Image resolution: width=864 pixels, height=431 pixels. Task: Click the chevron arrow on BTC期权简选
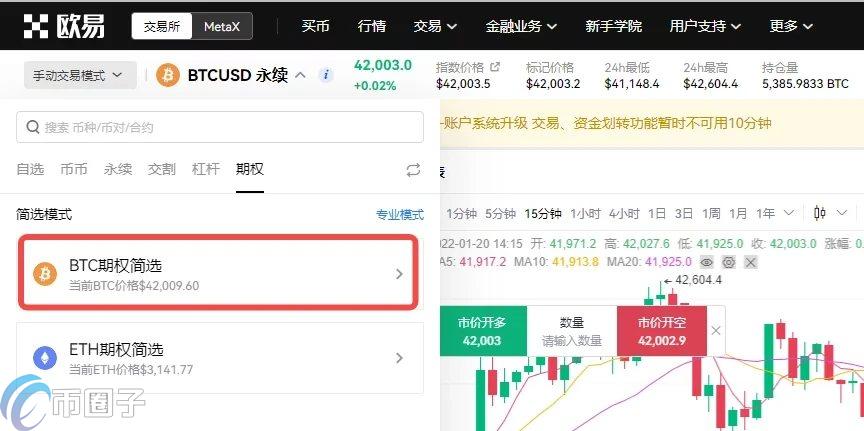(400, 274)
